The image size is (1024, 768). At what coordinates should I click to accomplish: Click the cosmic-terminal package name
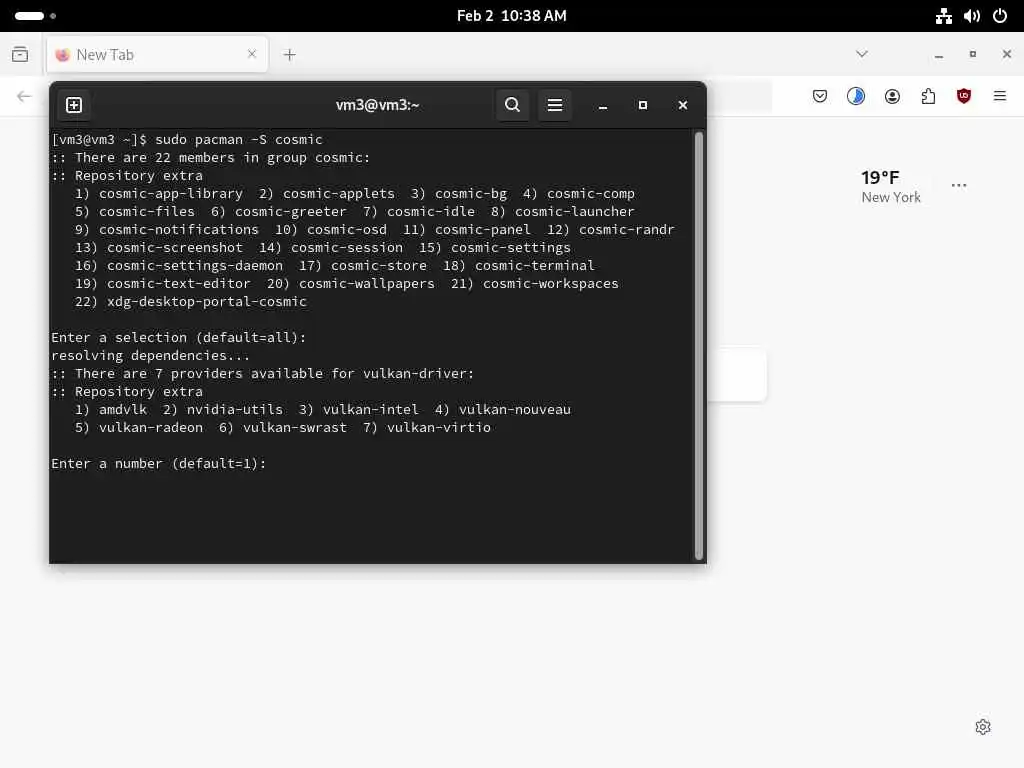(535, 266)
